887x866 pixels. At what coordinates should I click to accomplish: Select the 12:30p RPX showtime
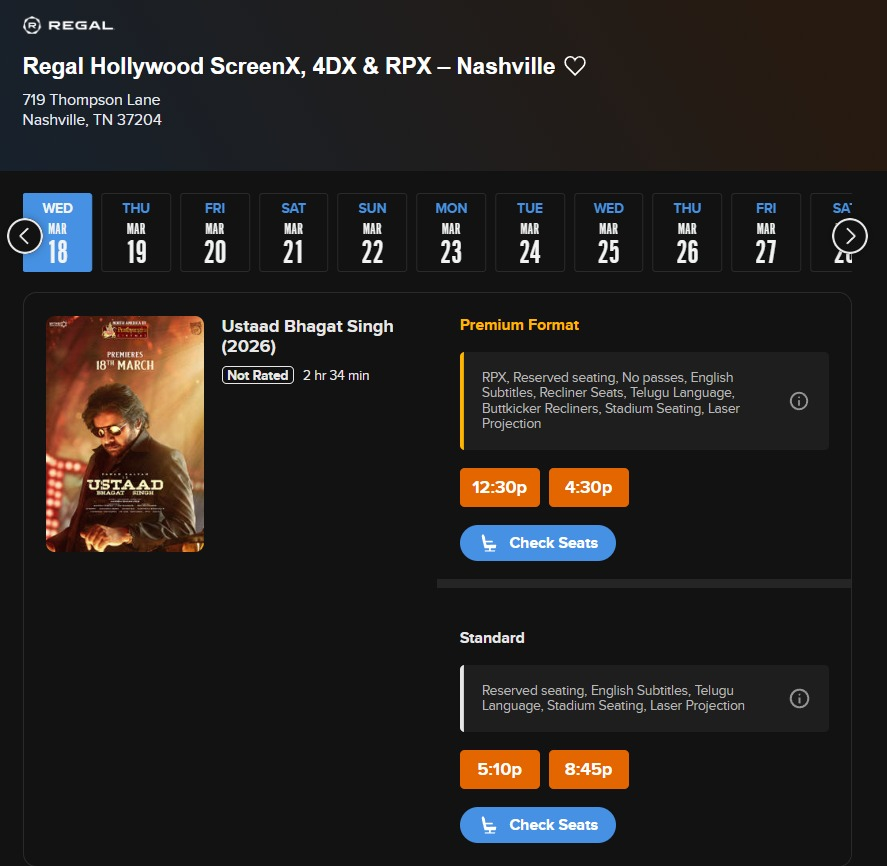(499, 487)
